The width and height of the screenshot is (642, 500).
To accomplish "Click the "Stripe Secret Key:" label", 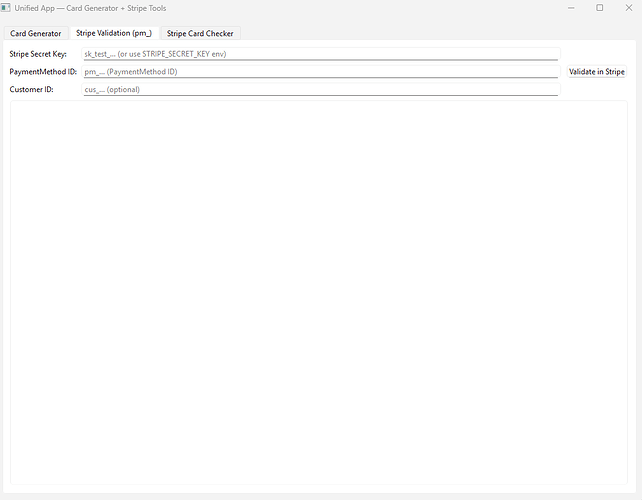I will click(38, 54).
